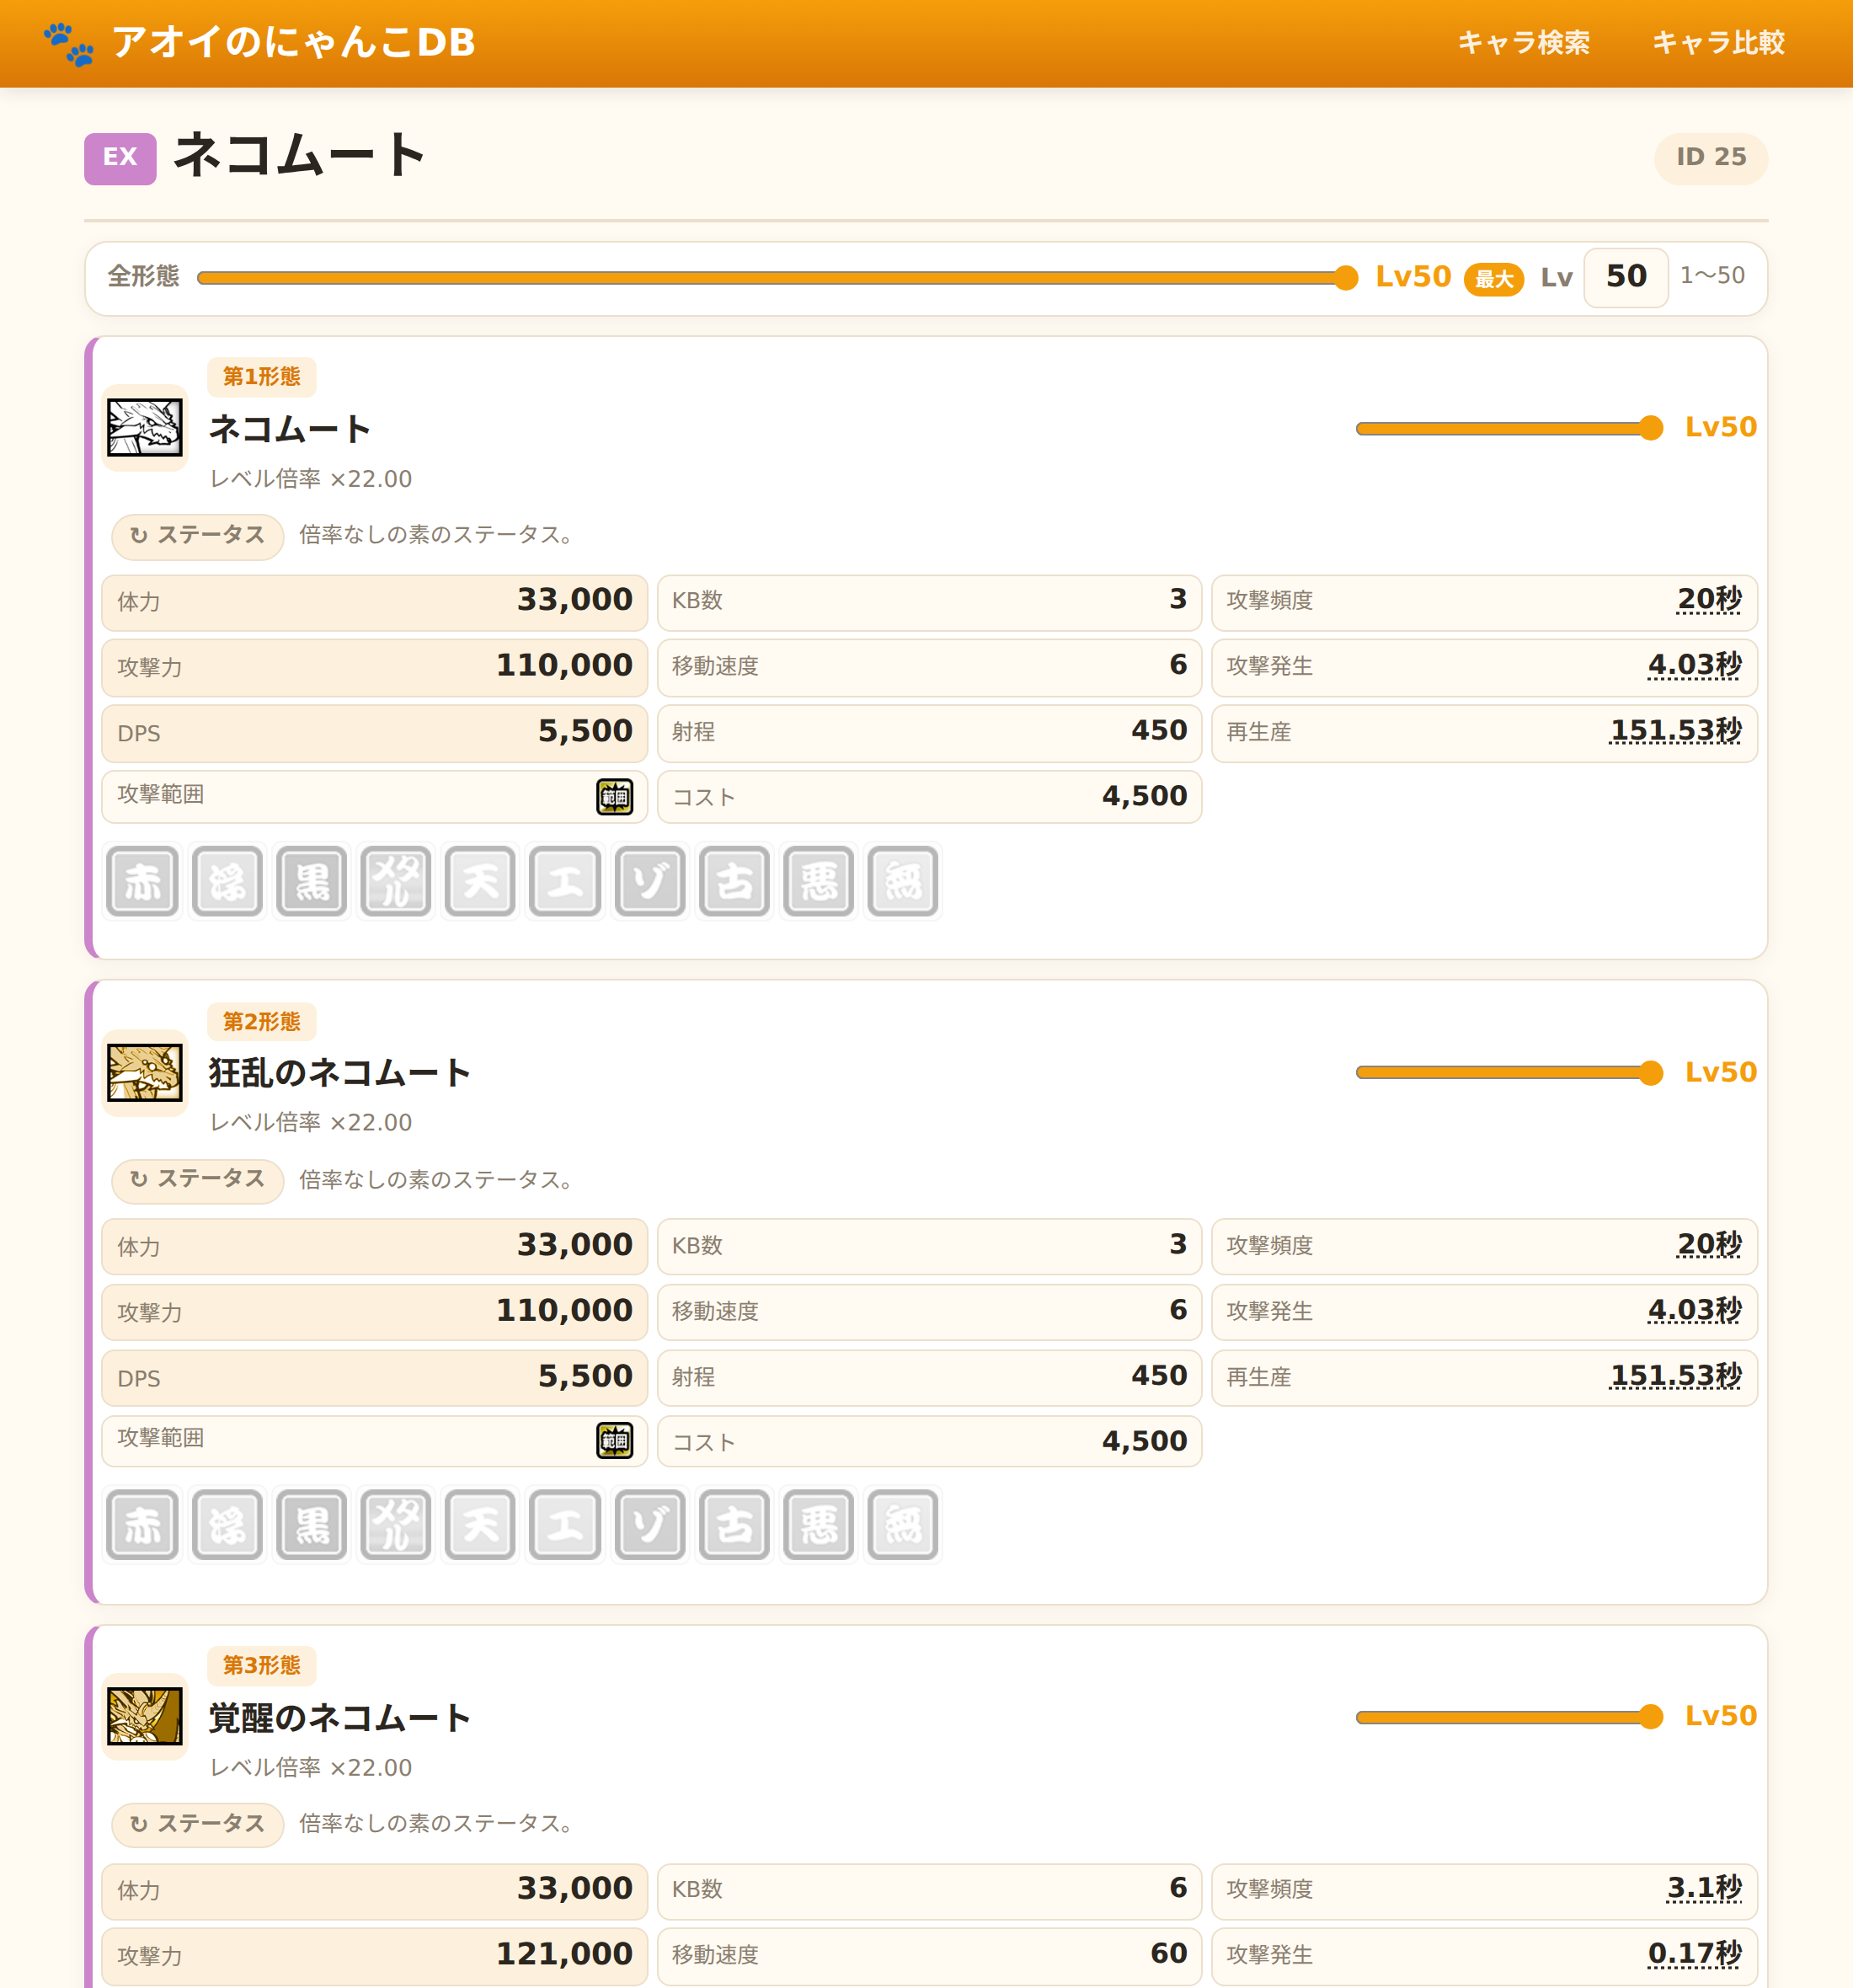Screen dimensions: 1853x1988
Task: Adjust the ネコムート Lv50 slider
Action: [1509, 428]
